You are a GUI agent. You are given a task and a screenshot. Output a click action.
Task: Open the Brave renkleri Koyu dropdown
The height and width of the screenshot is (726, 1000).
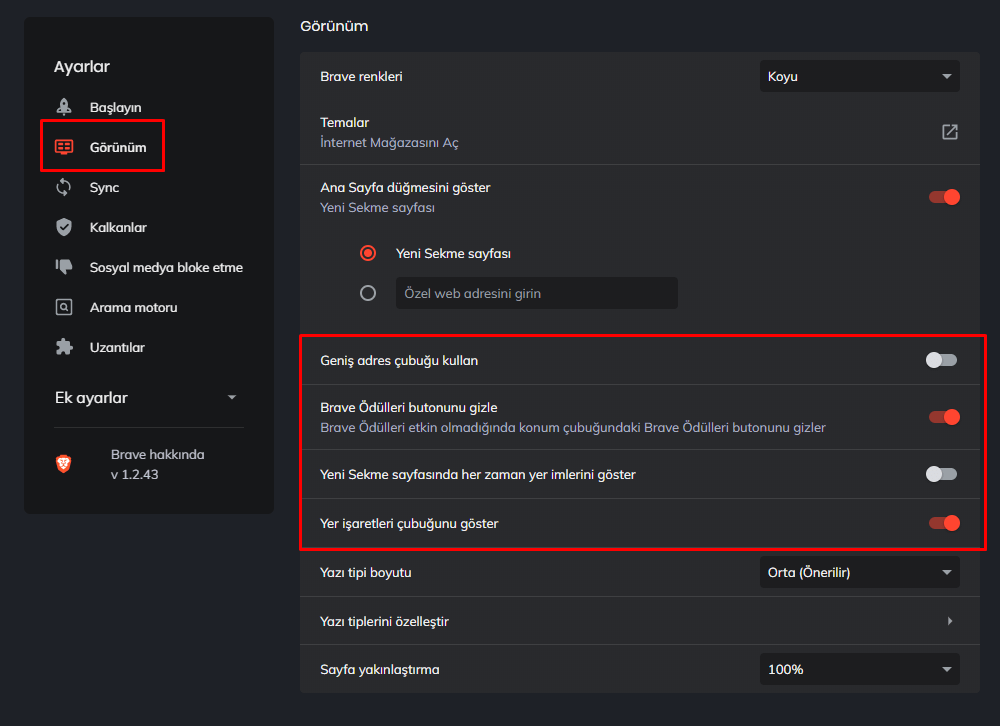859,77
